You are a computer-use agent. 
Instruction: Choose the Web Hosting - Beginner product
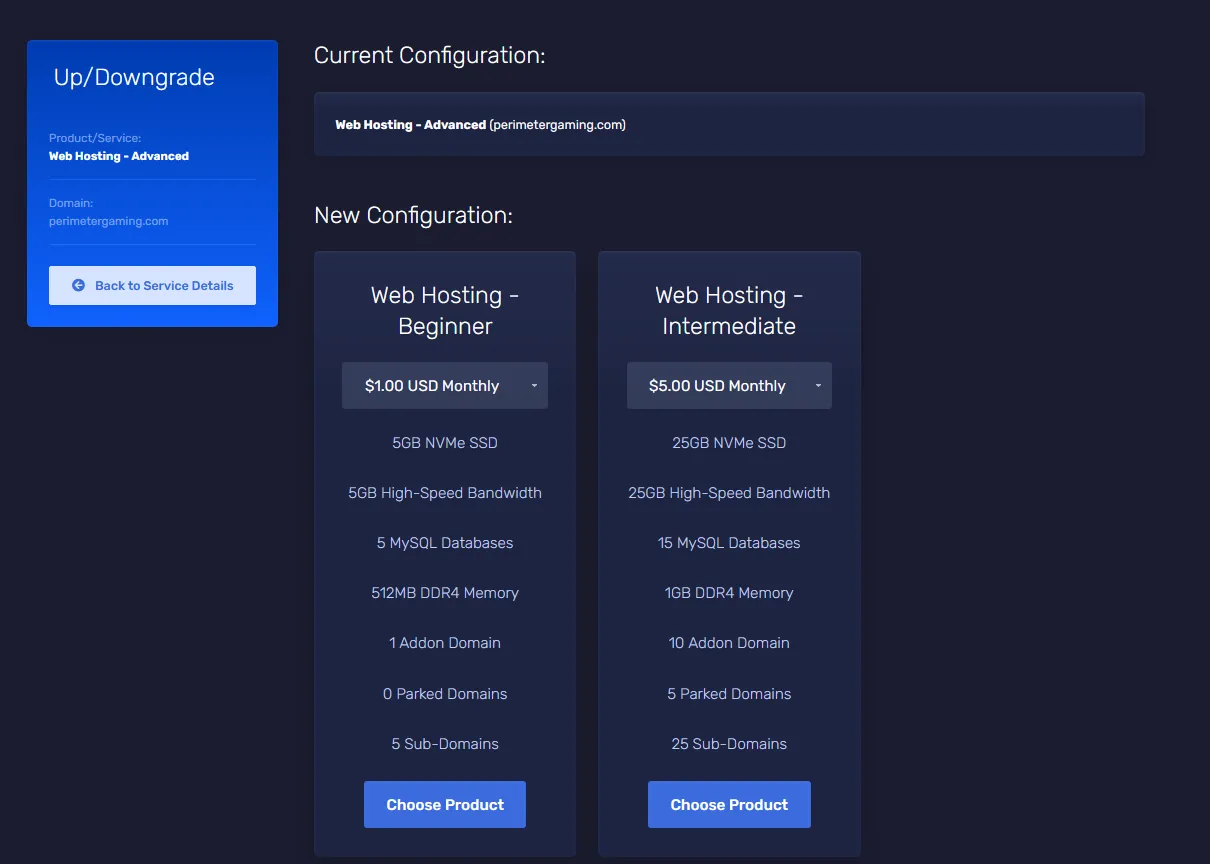[x=445, y=805]
